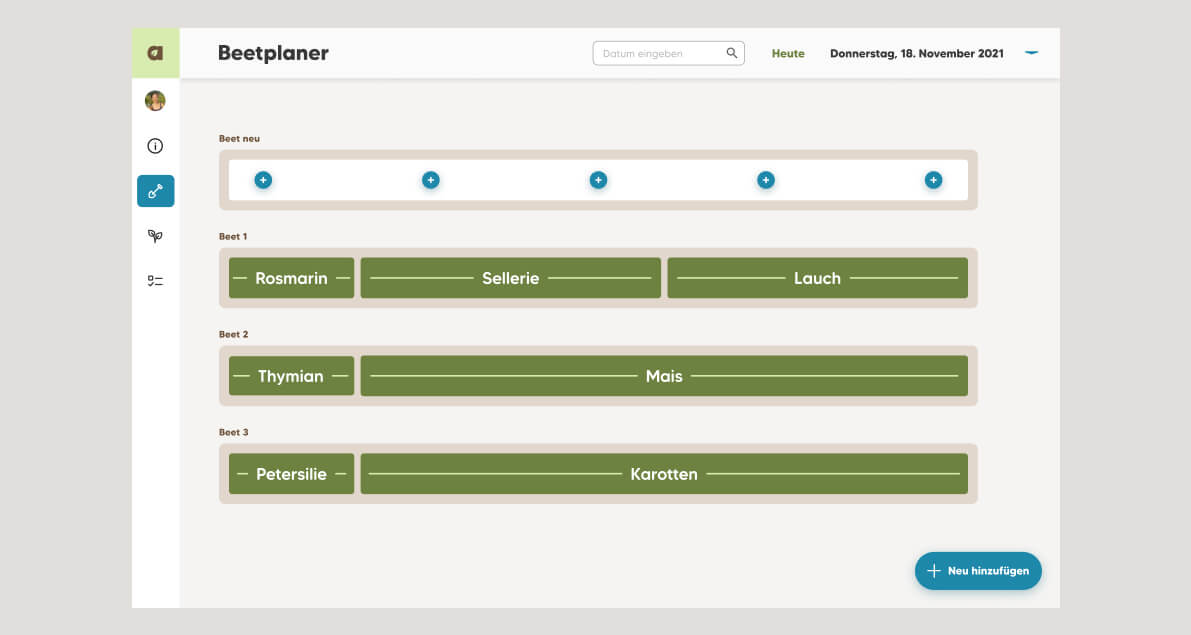1191x635 pixels.
Task: Select the Rosmarin plant block
Action: click(x=291, y=278)
